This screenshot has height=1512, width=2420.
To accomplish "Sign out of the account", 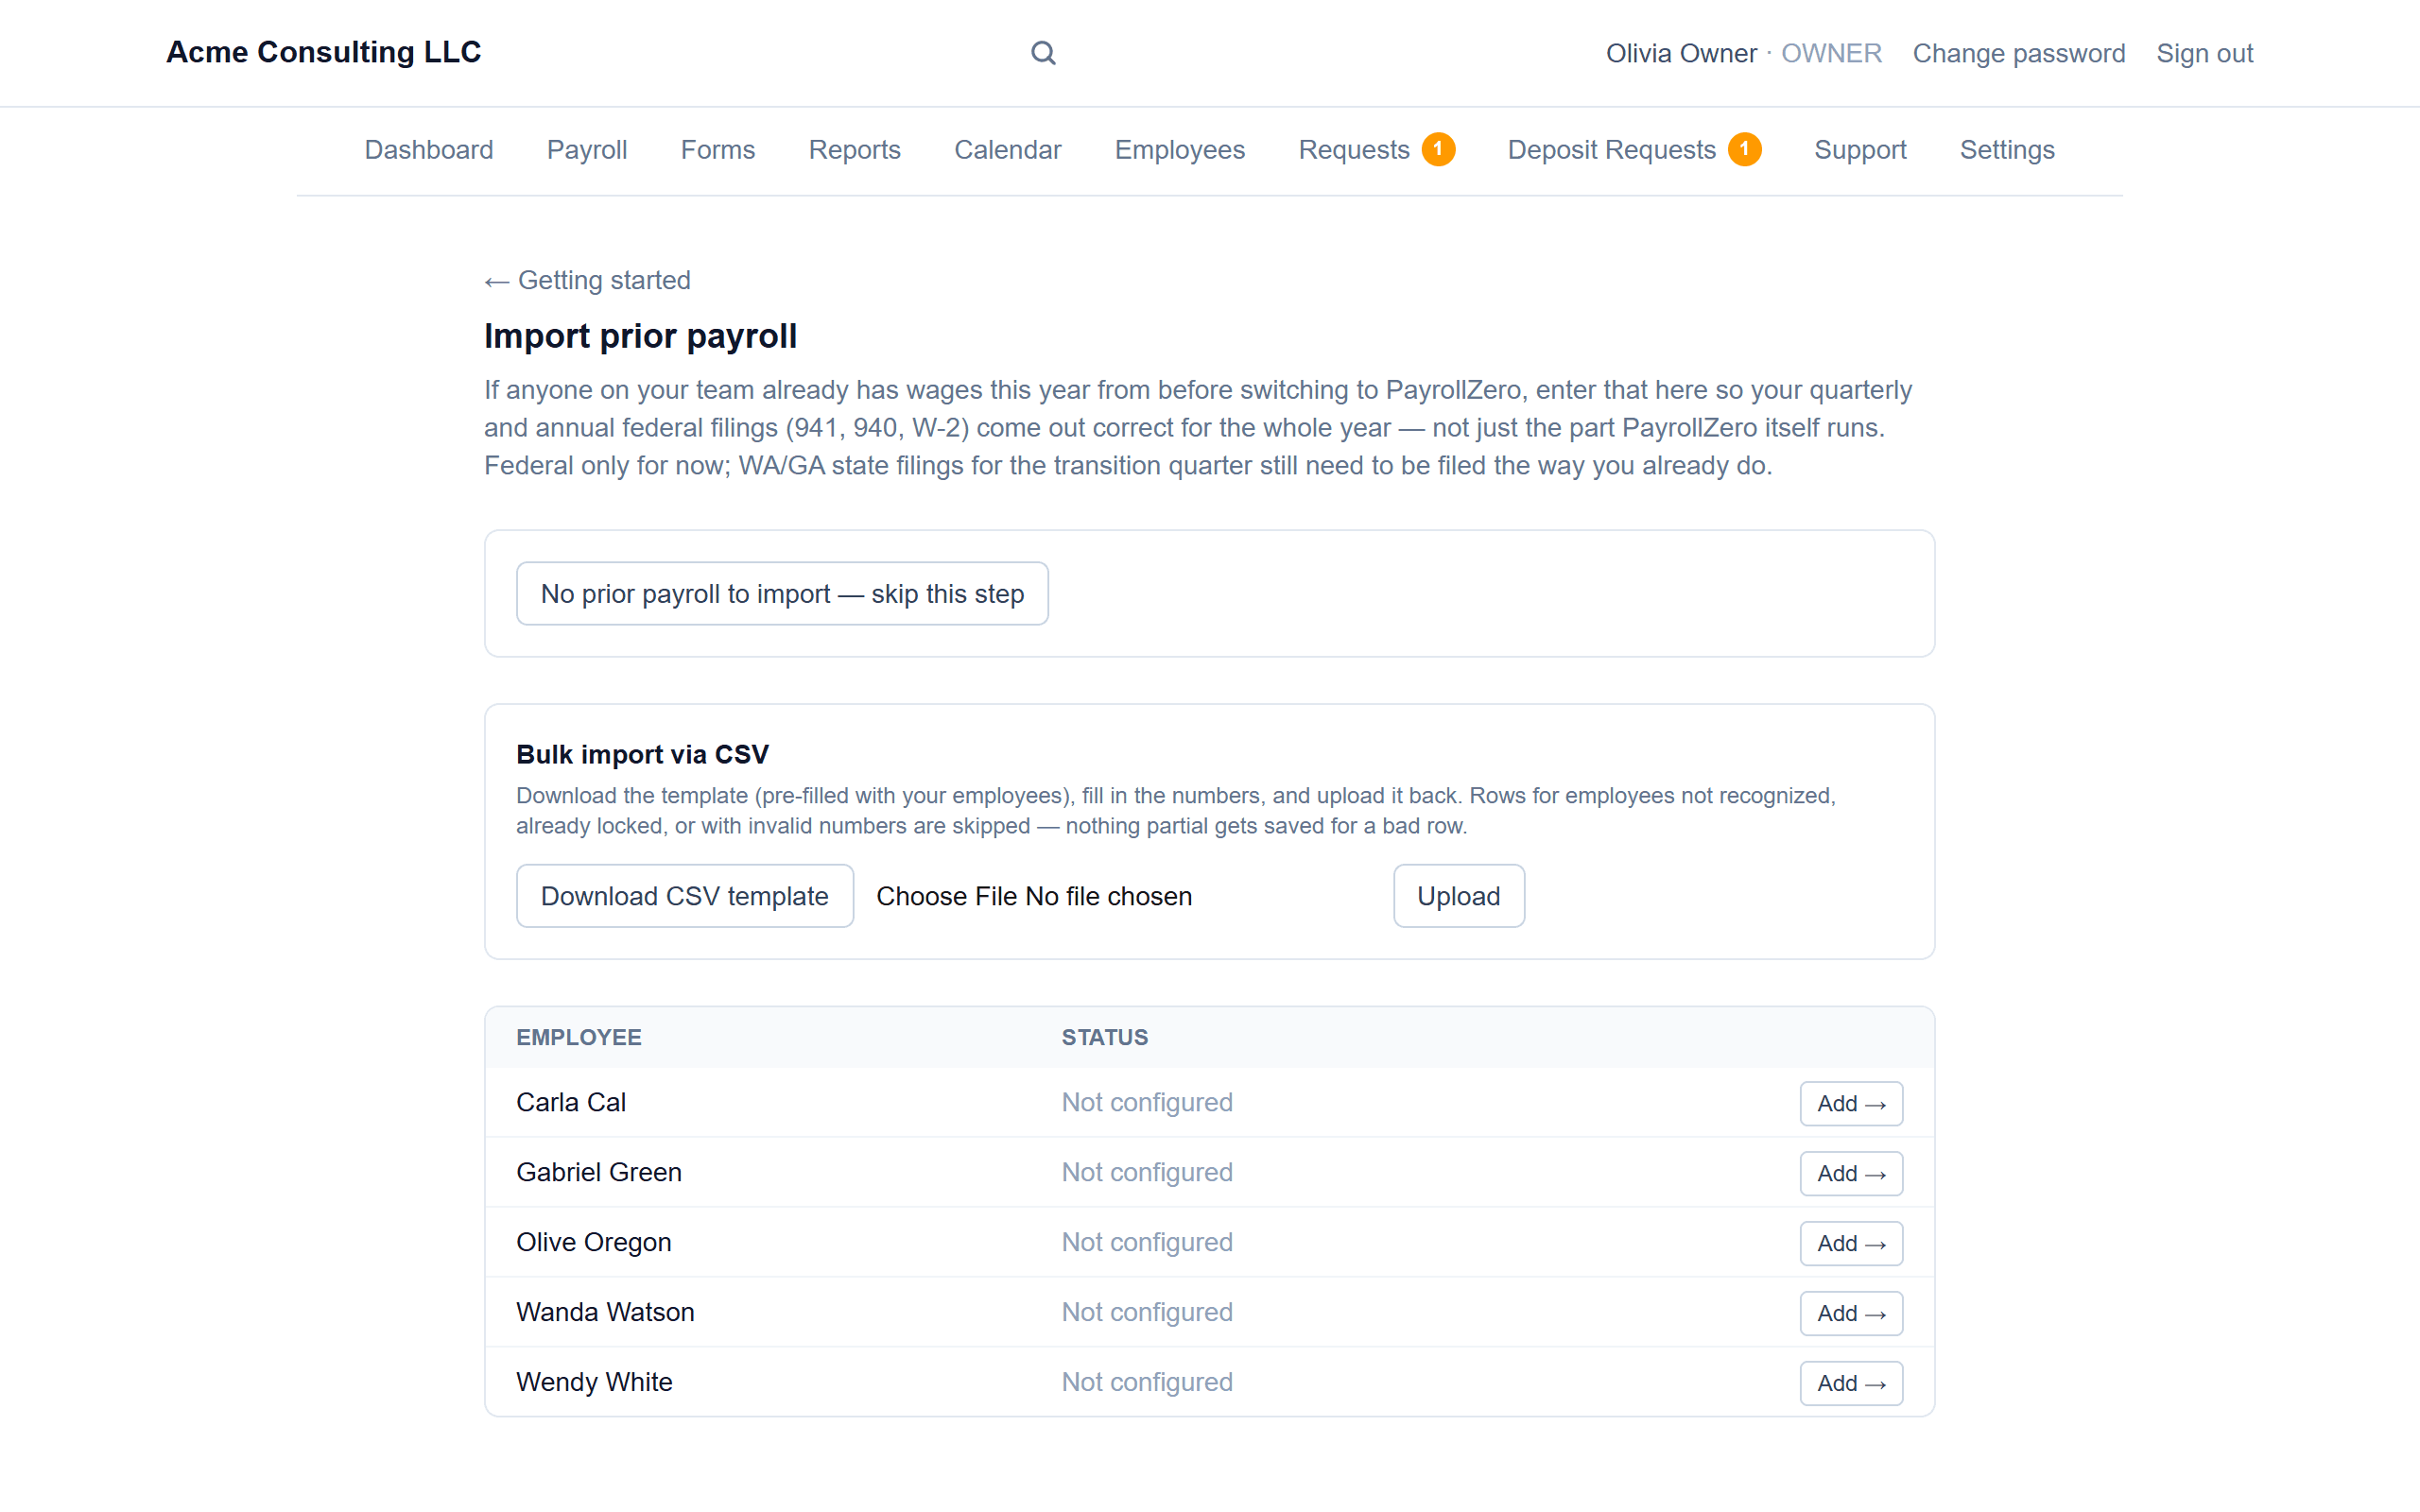I will 2204,53.
